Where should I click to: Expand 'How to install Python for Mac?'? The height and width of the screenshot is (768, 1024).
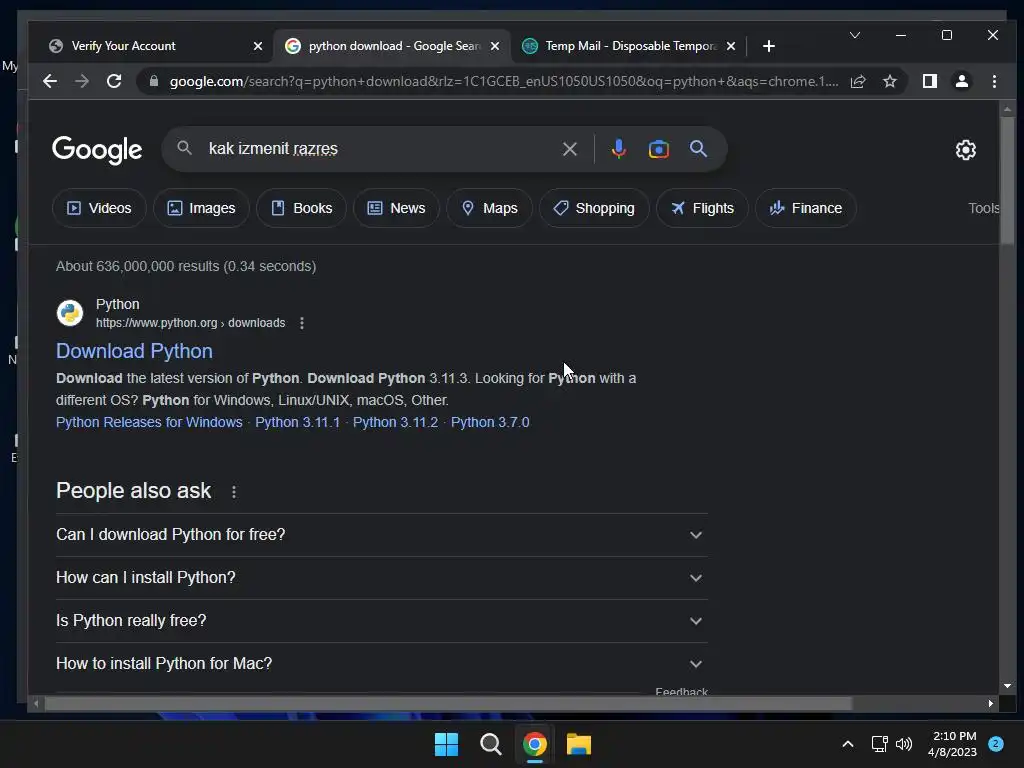pos(381,664)
